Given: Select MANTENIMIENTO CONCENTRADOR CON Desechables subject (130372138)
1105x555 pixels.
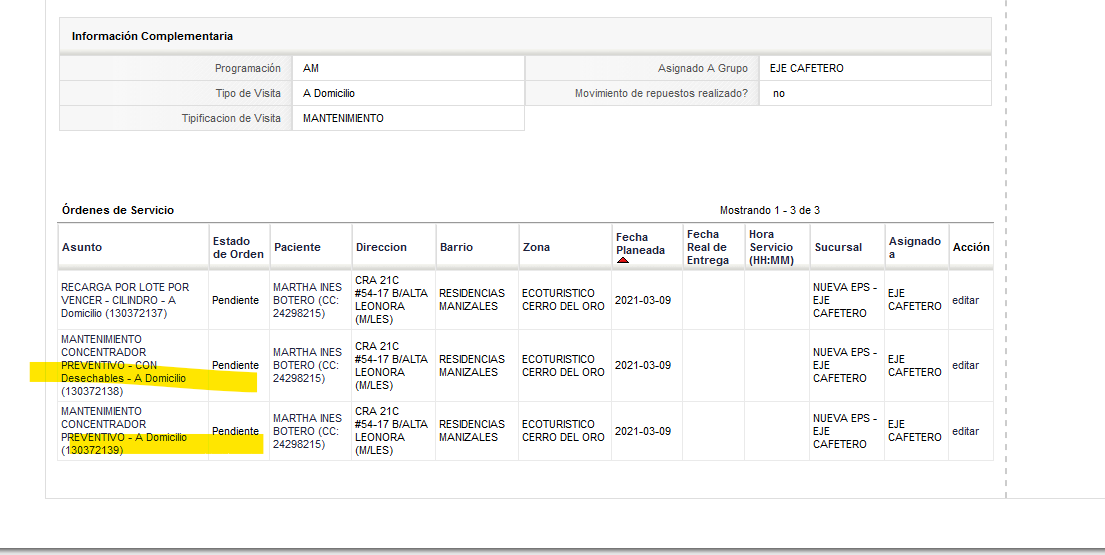Looking at the screenshot, I should pos(123,366).
